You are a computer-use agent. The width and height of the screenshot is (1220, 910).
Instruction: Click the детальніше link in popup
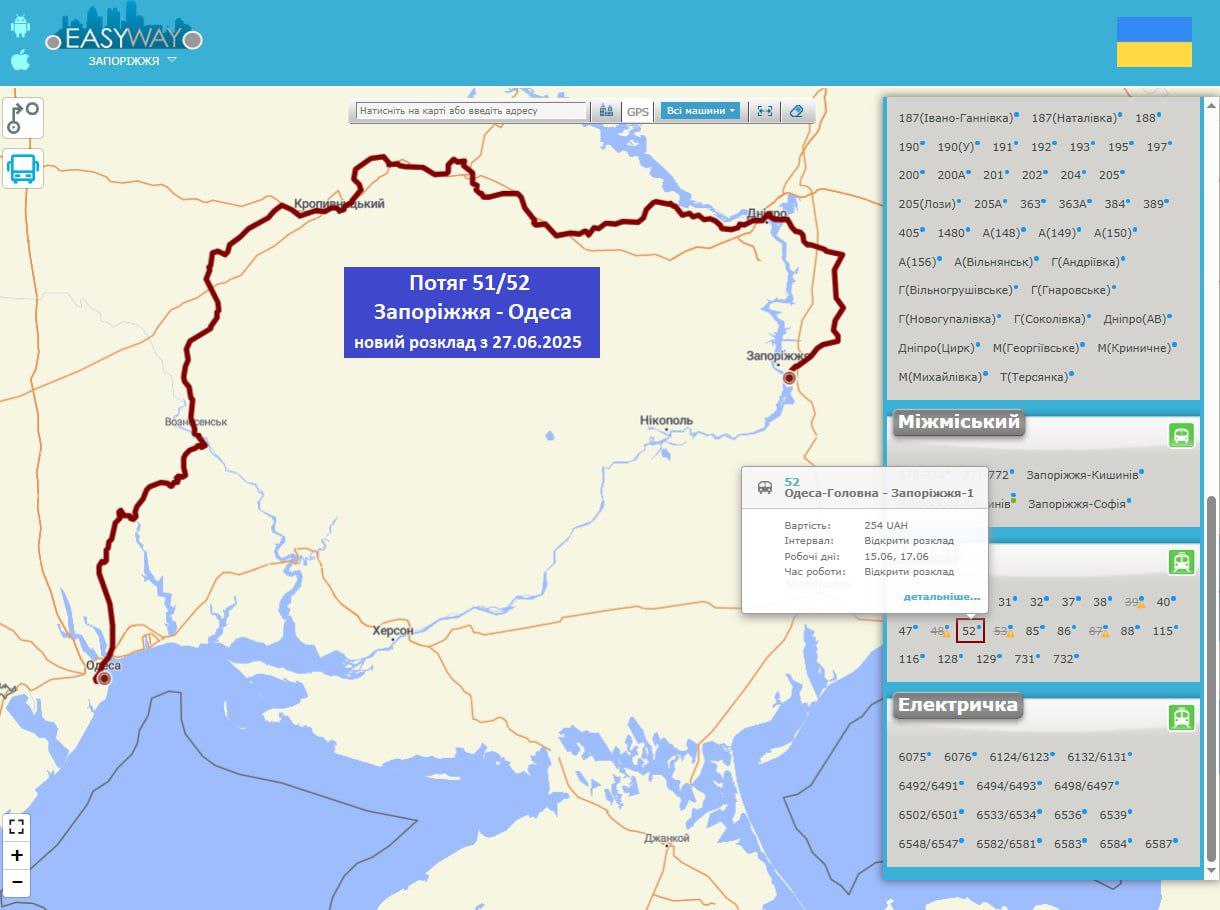[x=941, y=597]
